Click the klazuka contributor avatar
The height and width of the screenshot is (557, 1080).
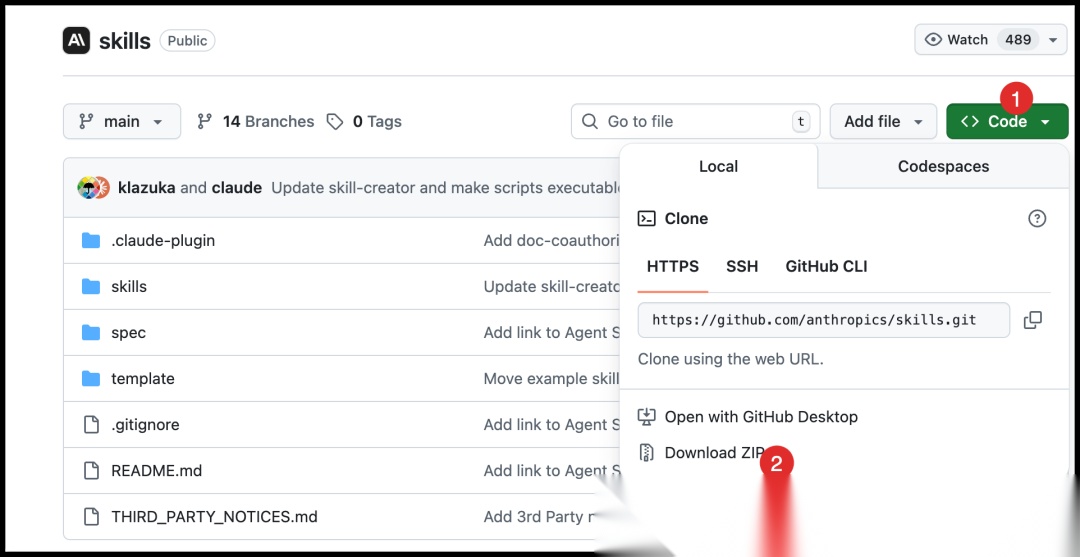point(88,187)
